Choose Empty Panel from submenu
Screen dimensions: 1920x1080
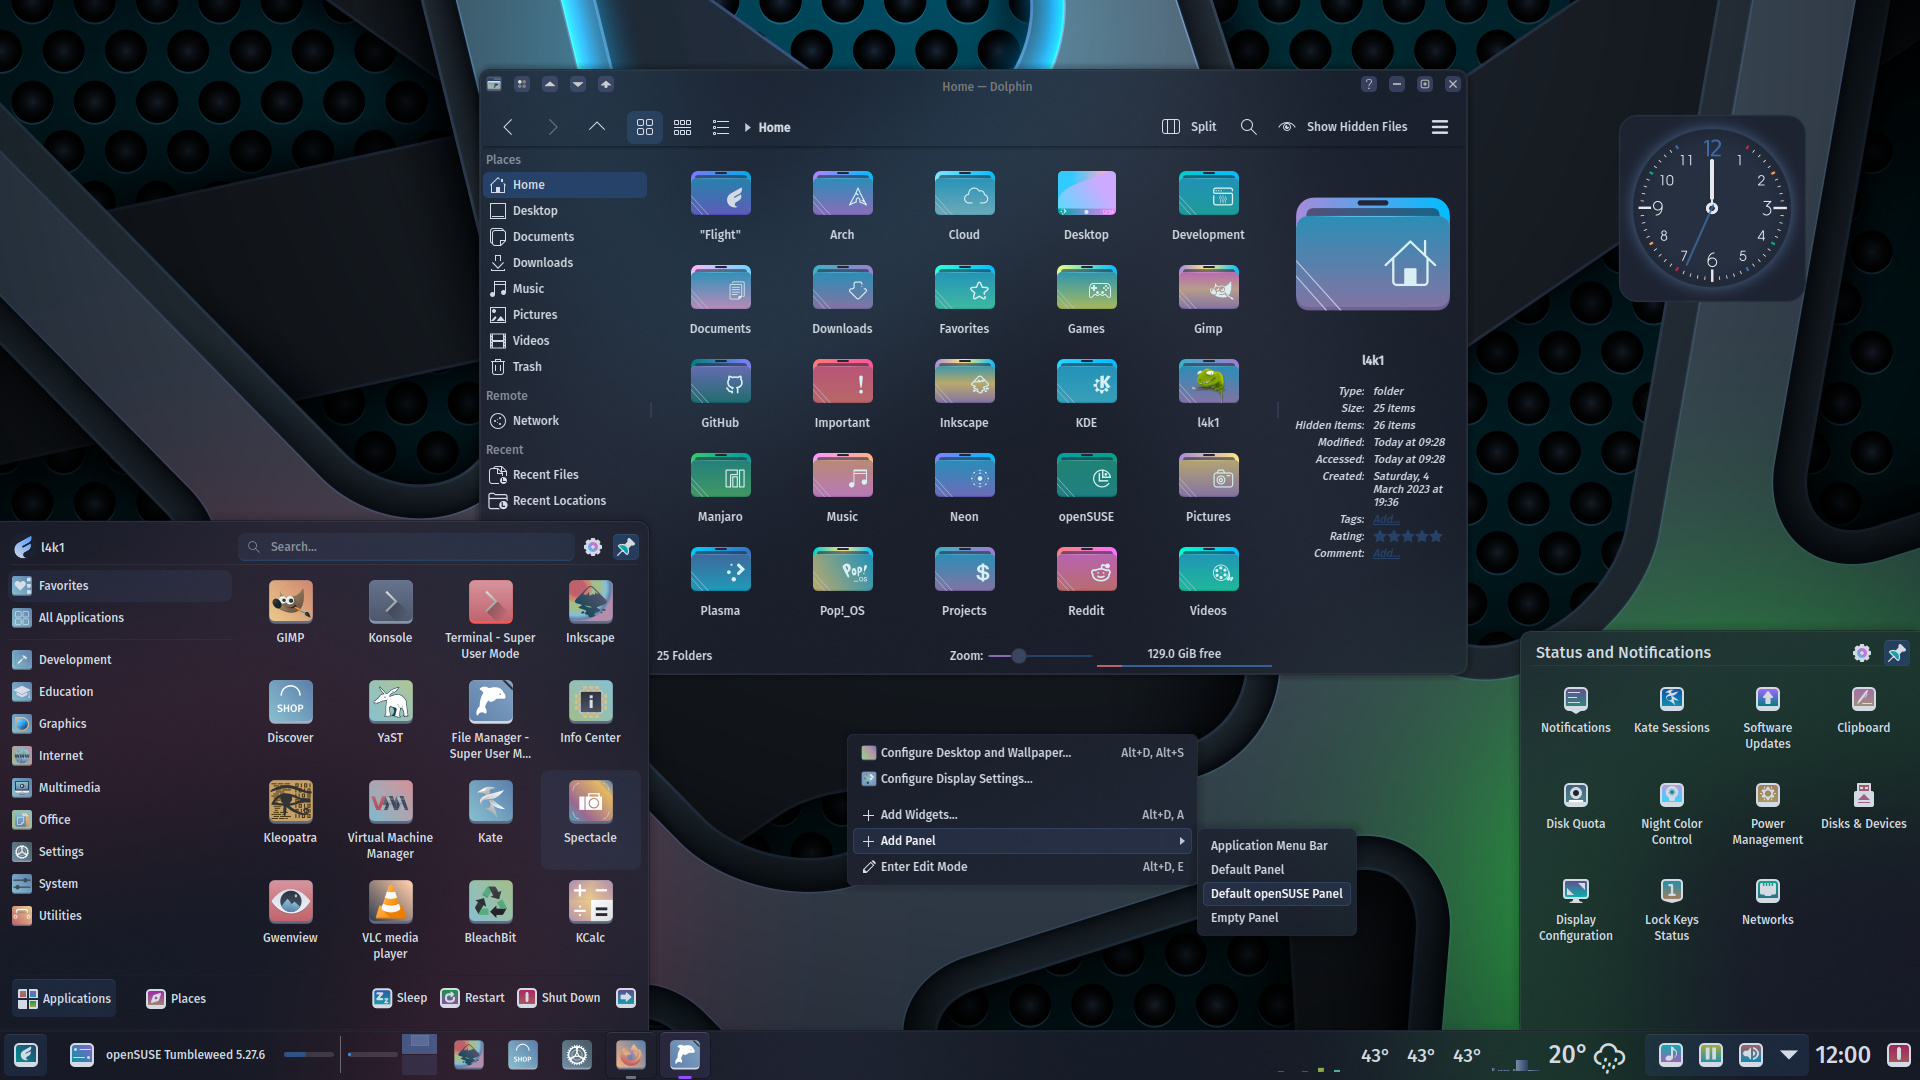[x=1277, y=918]
